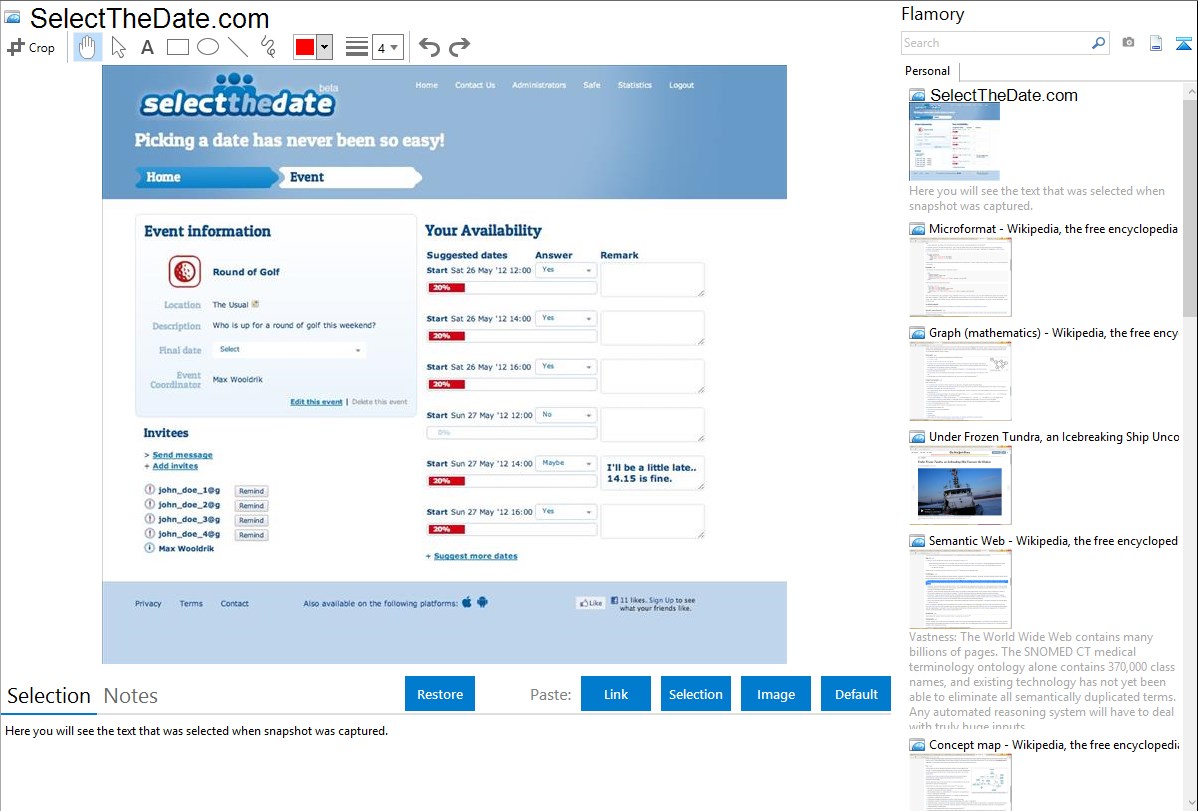1198x811 pixels.
Task: Open the Personal tab
Action: pyautogui.click(x=928, y=71)
